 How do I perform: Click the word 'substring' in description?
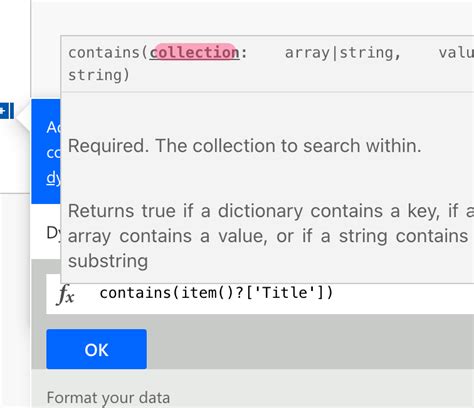pyautogui.click(x=108, y=261)
